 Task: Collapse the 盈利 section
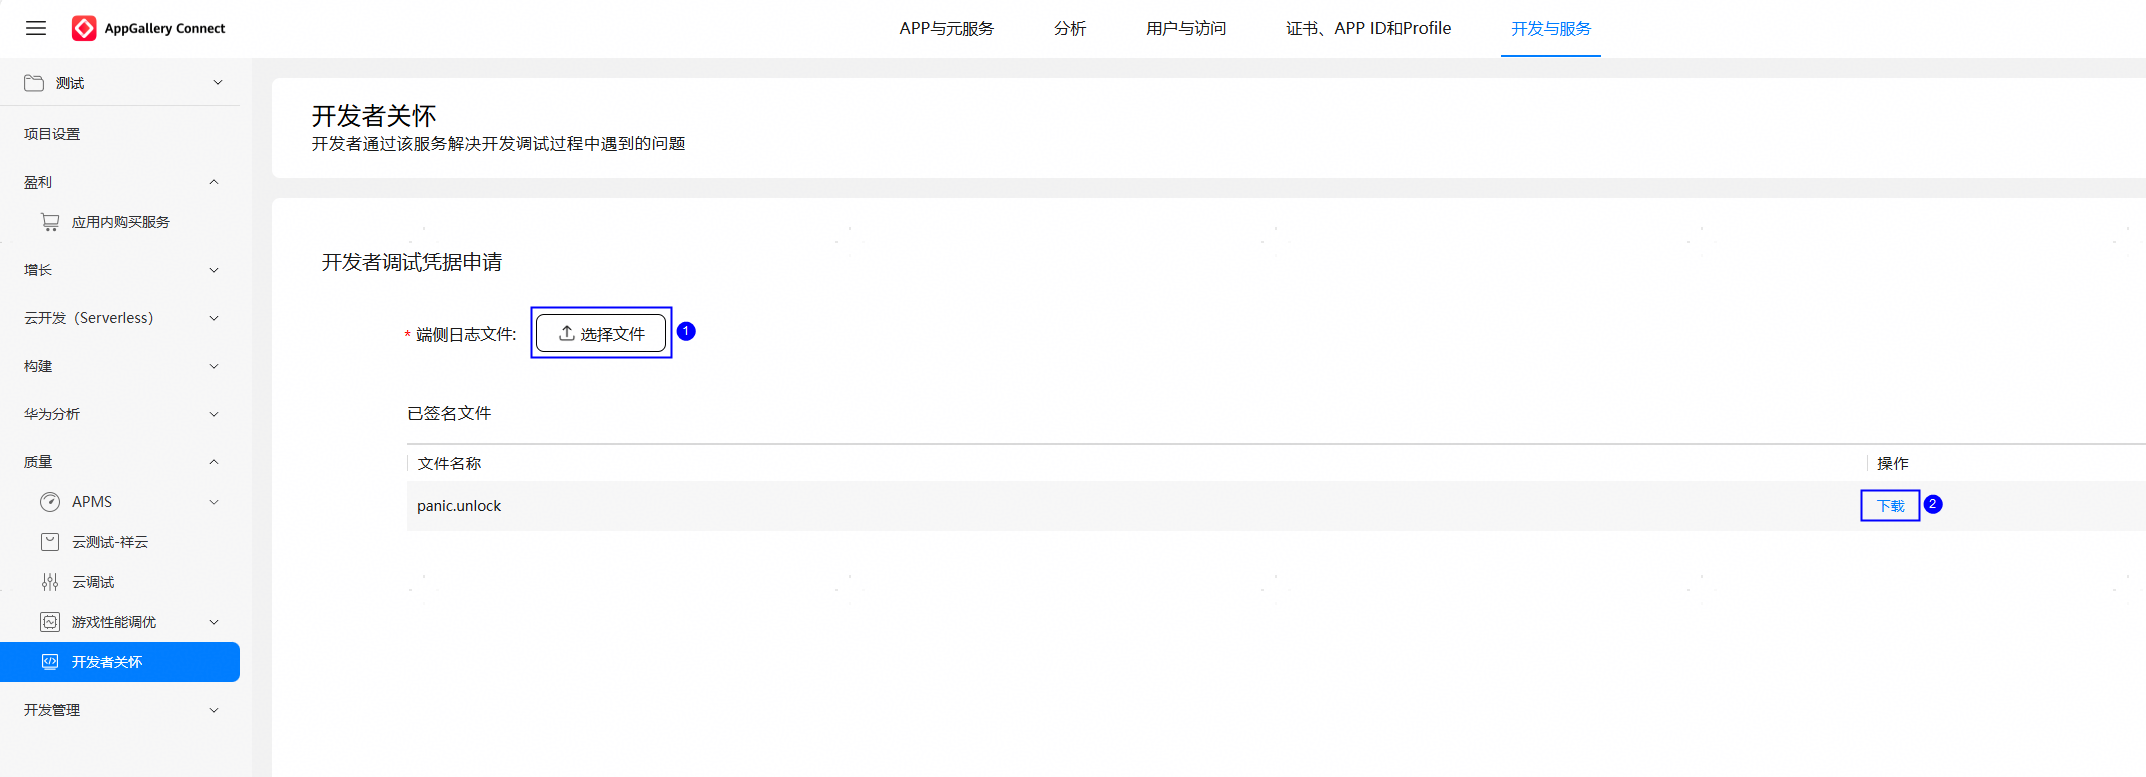click(214, 182)
